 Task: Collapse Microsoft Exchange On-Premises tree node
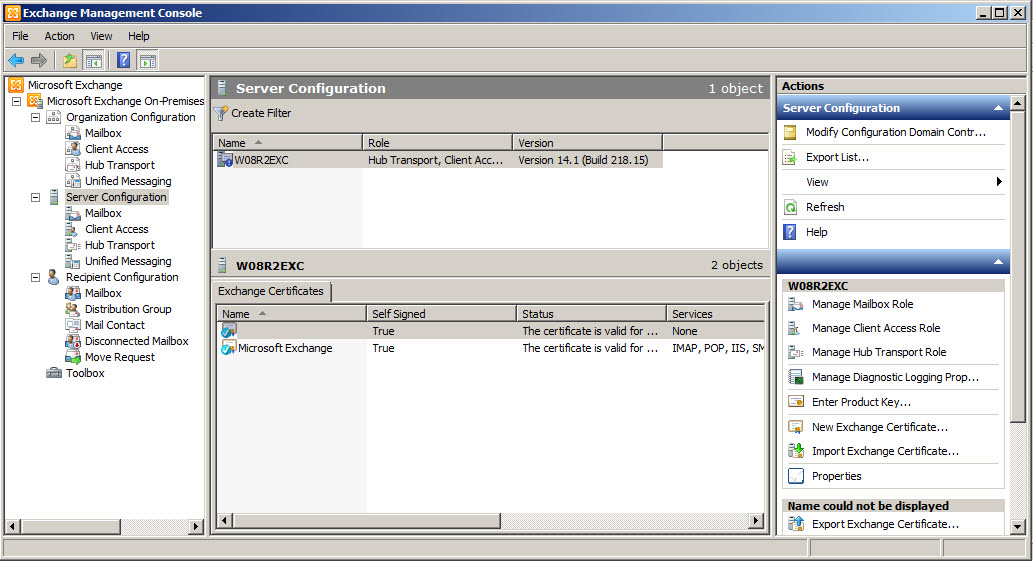tap(16, 101)
